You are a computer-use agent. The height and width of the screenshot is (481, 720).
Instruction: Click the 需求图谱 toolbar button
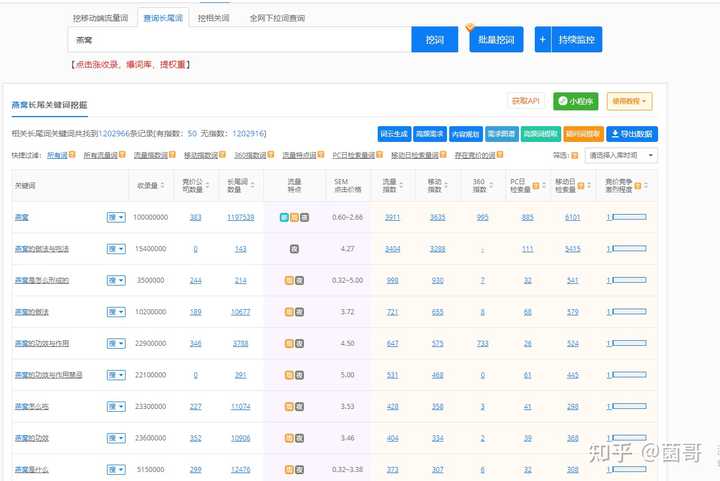[x=501, y=134]
